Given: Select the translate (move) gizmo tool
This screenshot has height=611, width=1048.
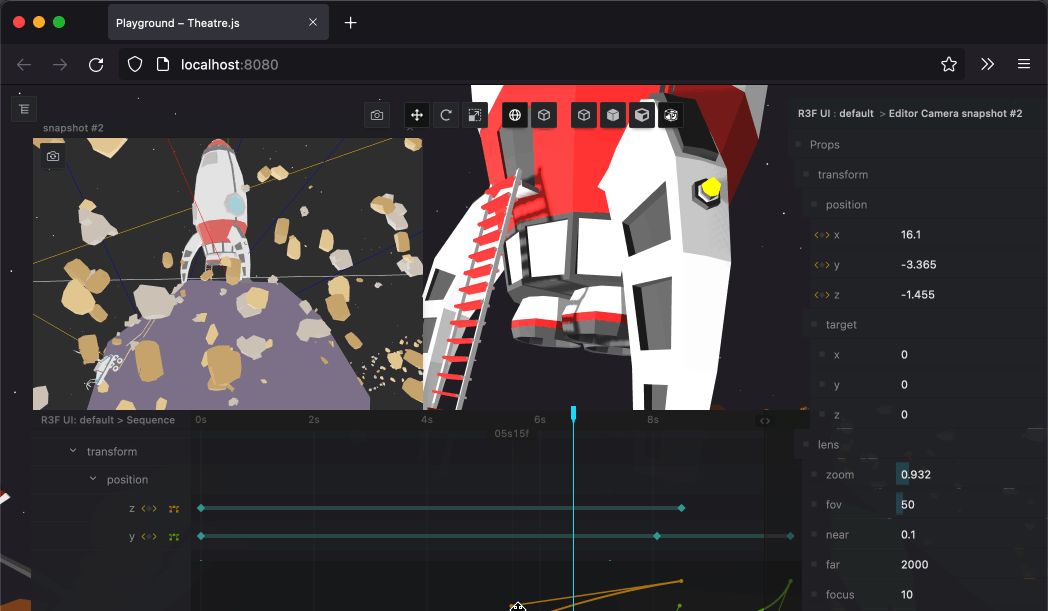Looking at the screenshot, I should pos(417,116).
